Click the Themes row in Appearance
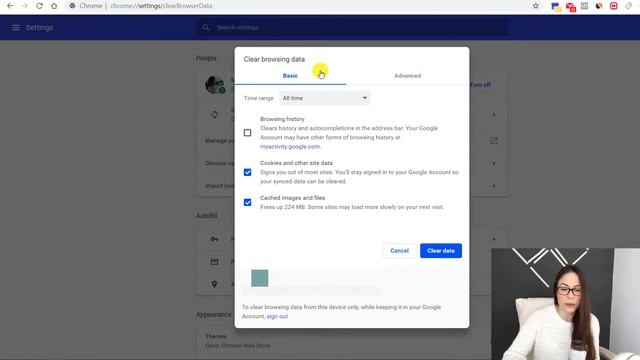The image size is (640, 360). [351, 341]
